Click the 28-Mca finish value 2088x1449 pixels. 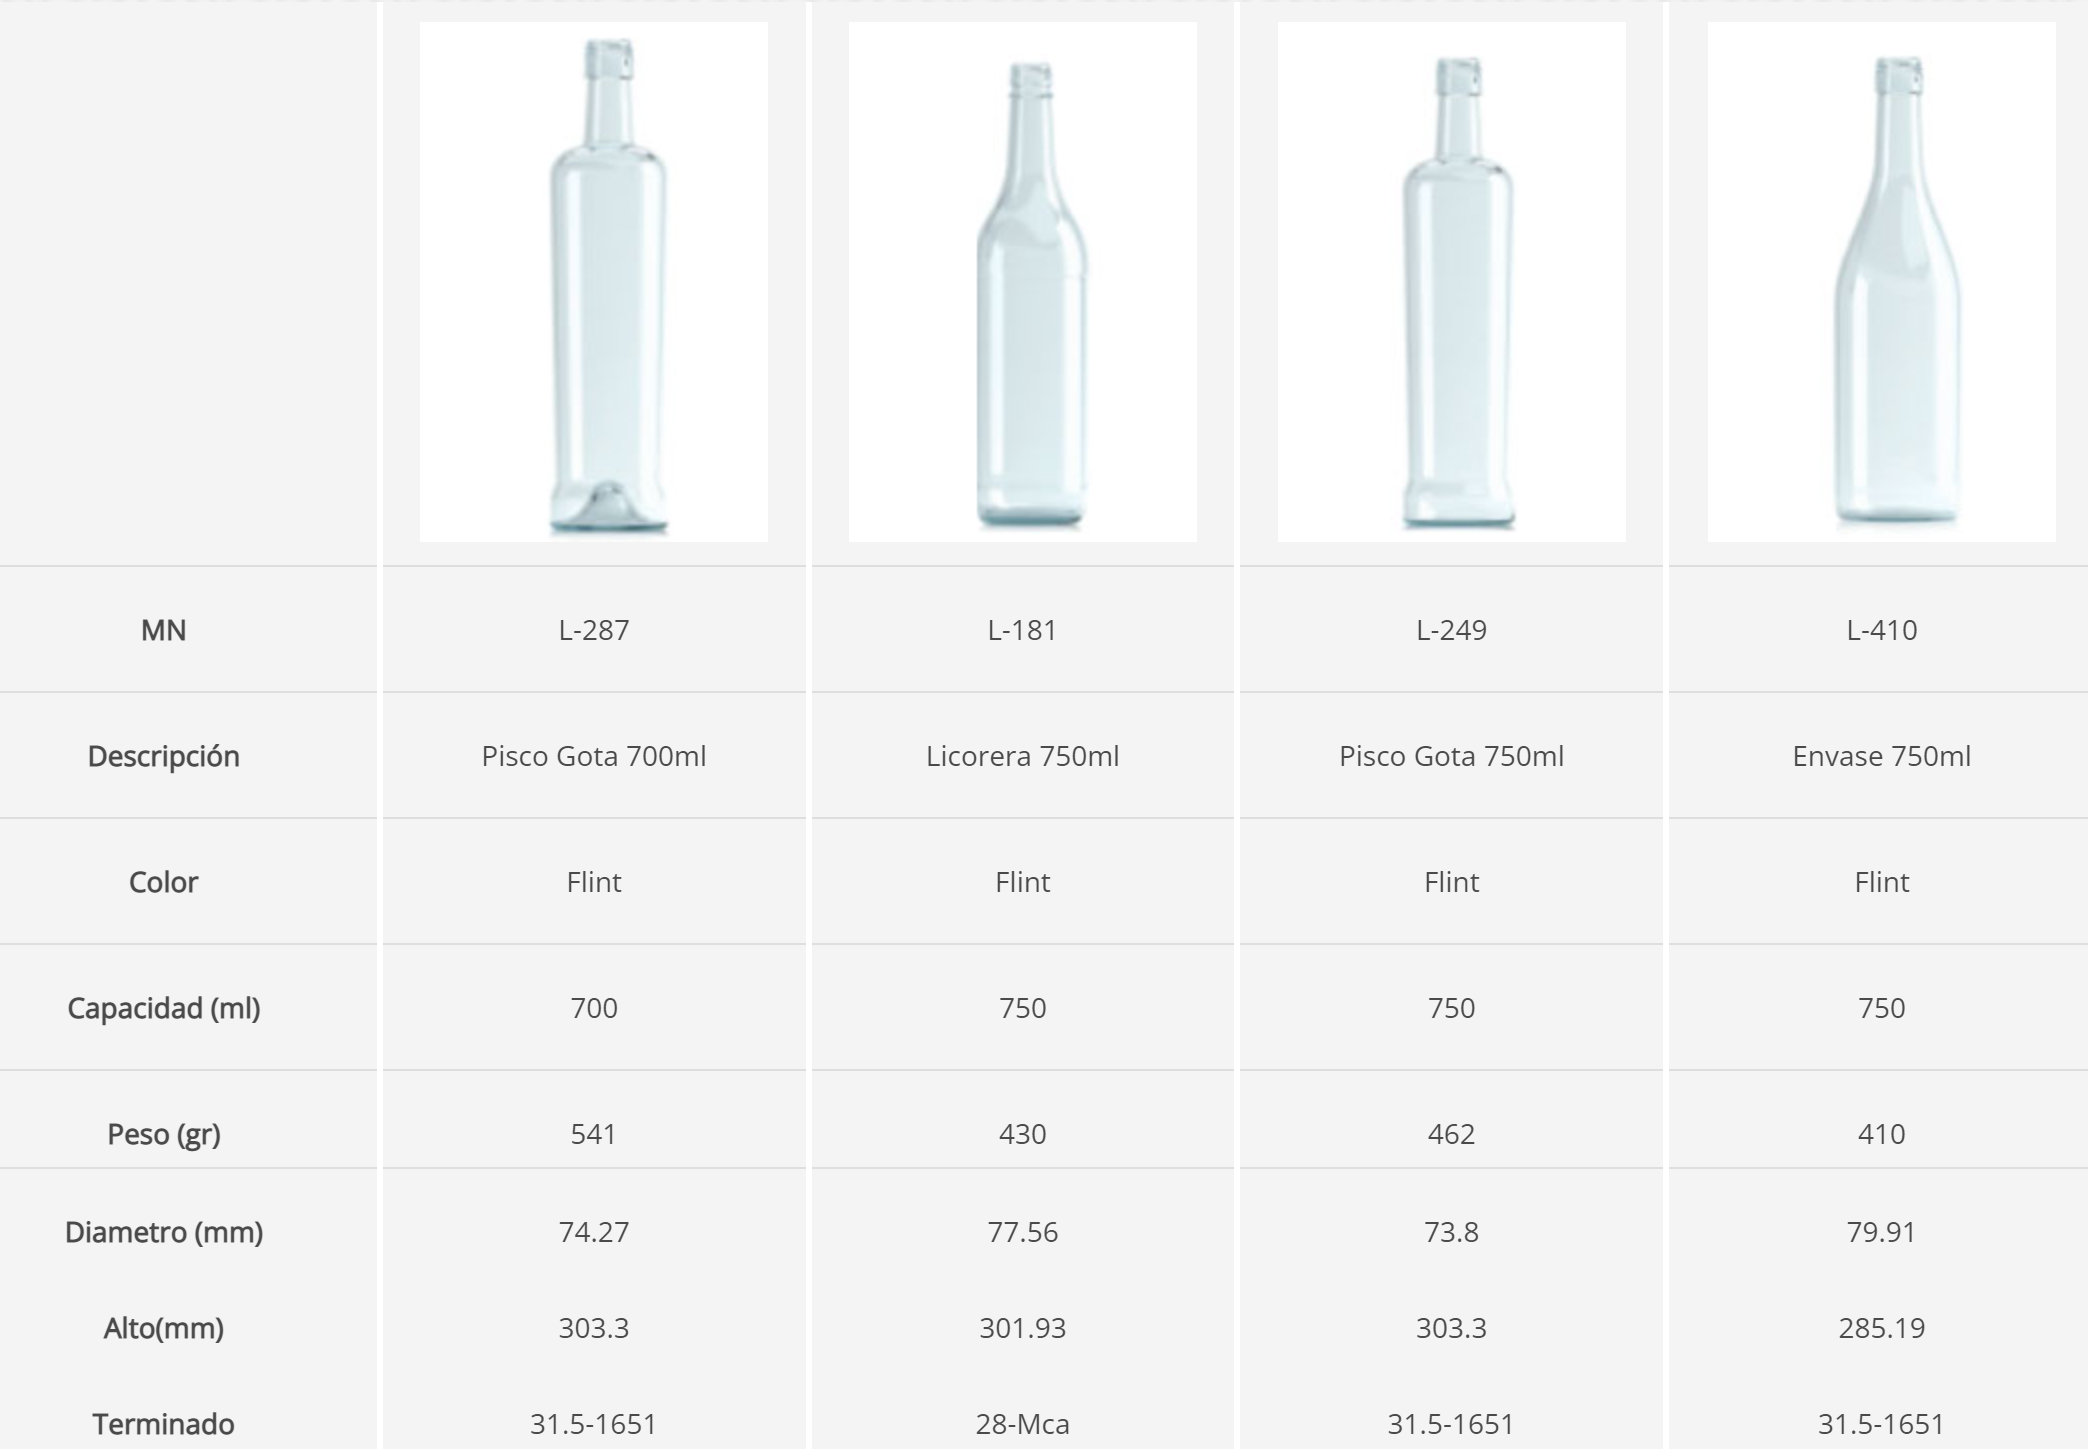coord(1022,1424)
